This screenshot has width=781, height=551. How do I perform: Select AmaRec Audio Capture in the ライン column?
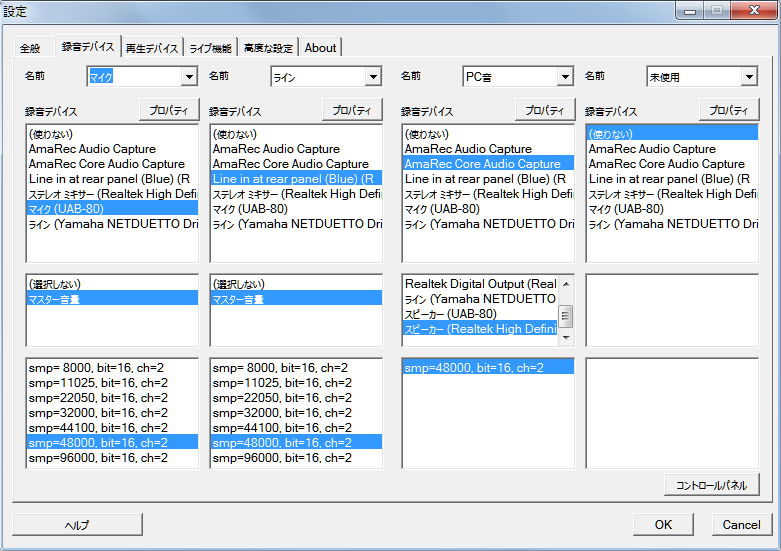(296, 149)
